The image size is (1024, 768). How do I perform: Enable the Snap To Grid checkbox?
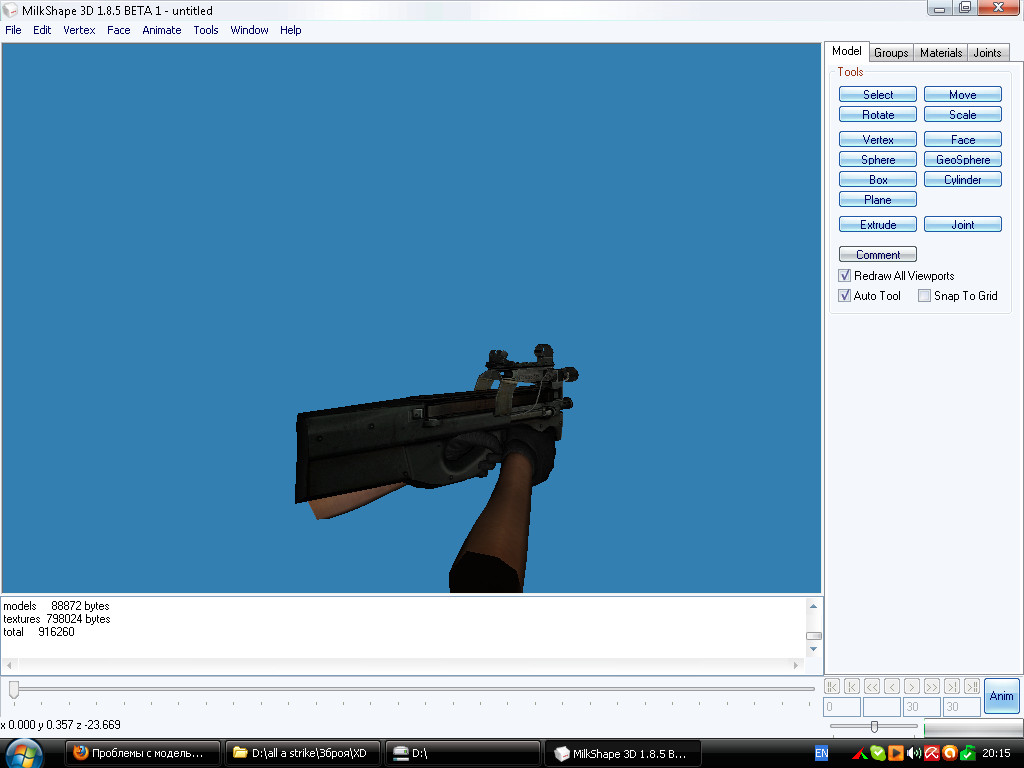pos(925,296)
